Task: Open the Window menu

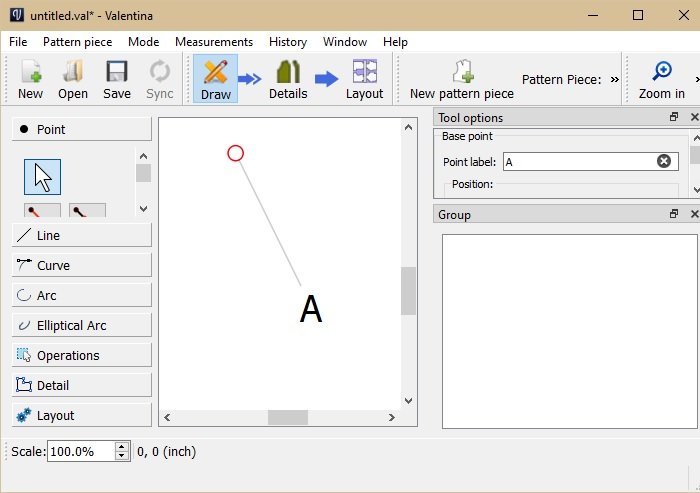Action: (x=345, y=42)
